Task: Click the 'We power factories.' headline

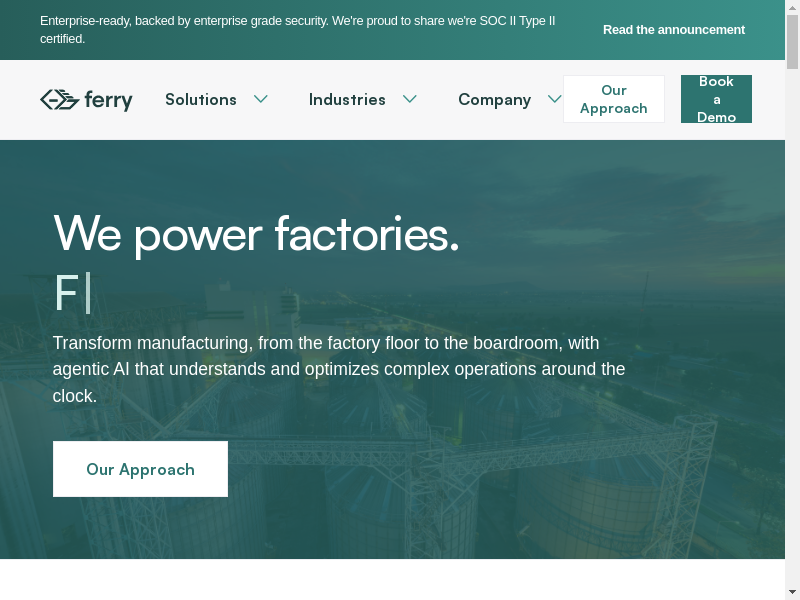Action: coord(256,233)
